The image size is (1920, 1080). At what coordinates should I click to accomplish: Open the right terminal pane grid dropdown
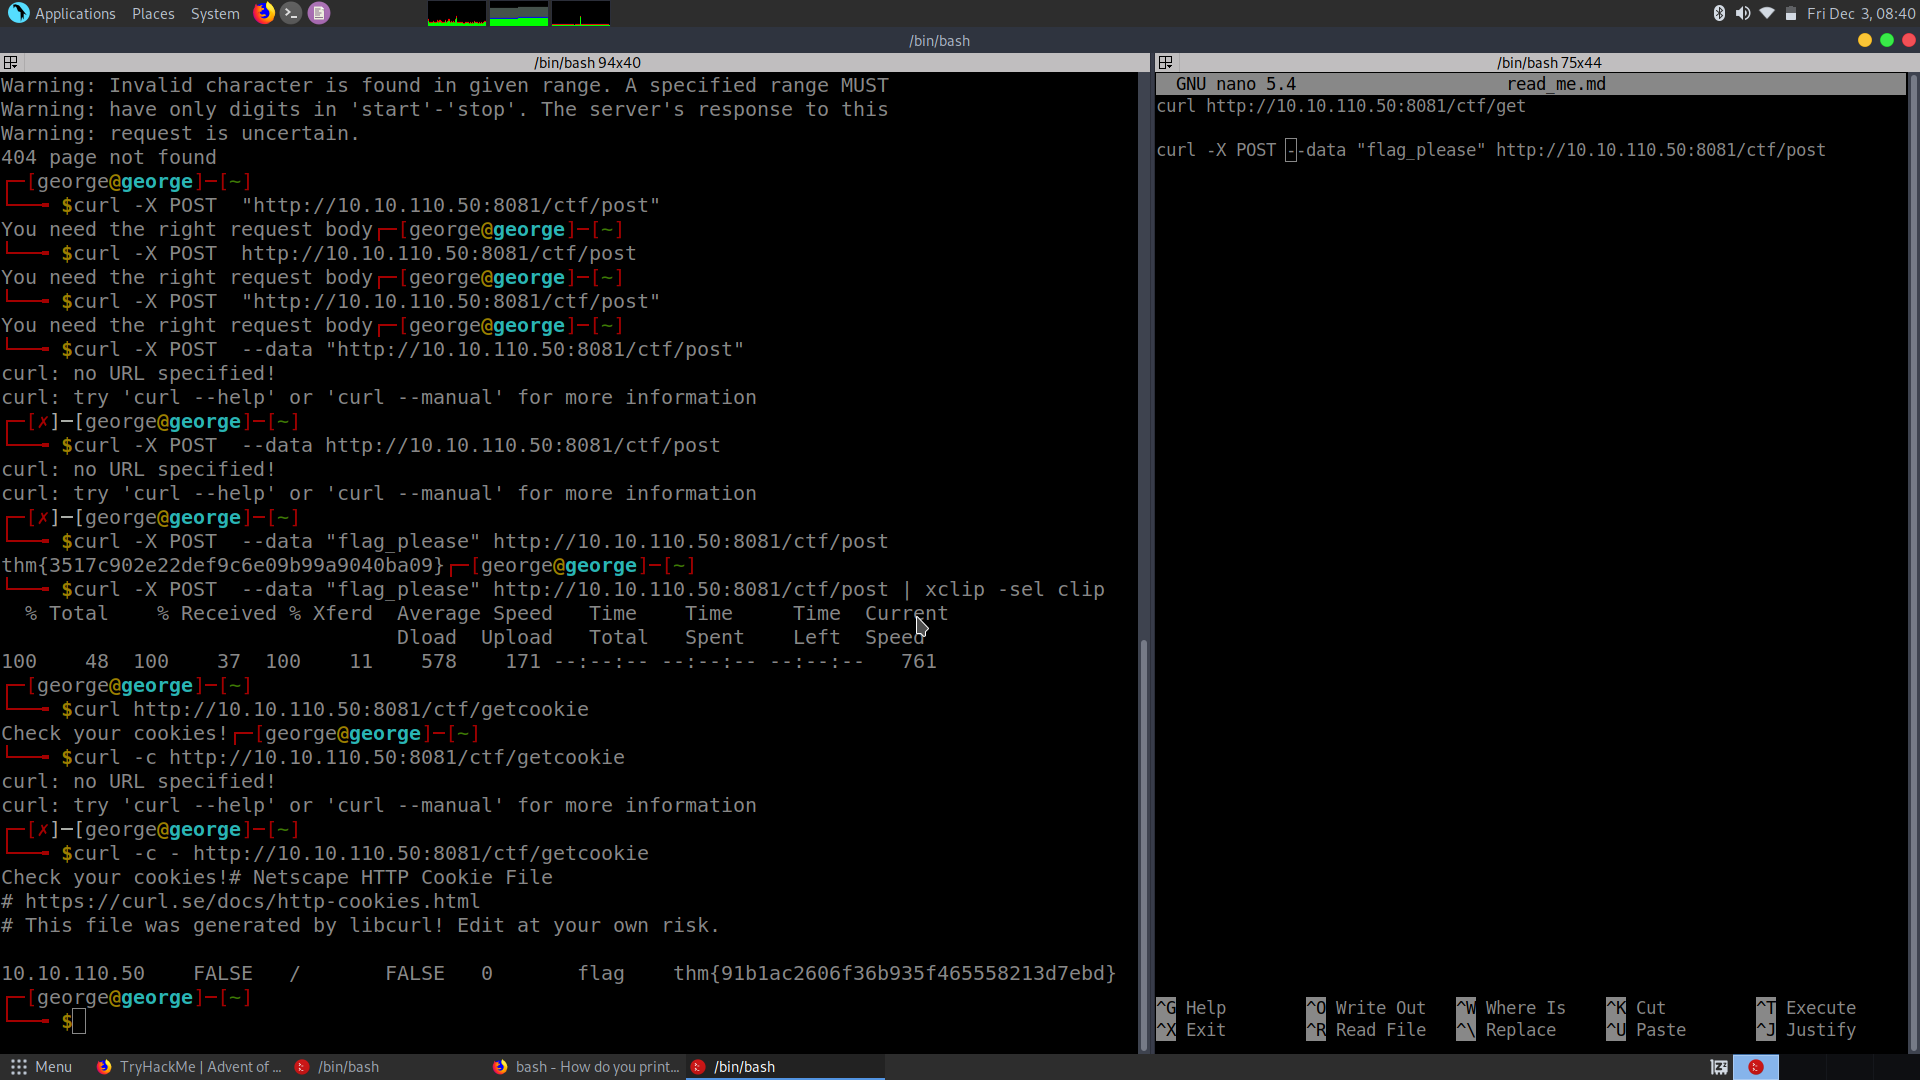coord(1165,62)
